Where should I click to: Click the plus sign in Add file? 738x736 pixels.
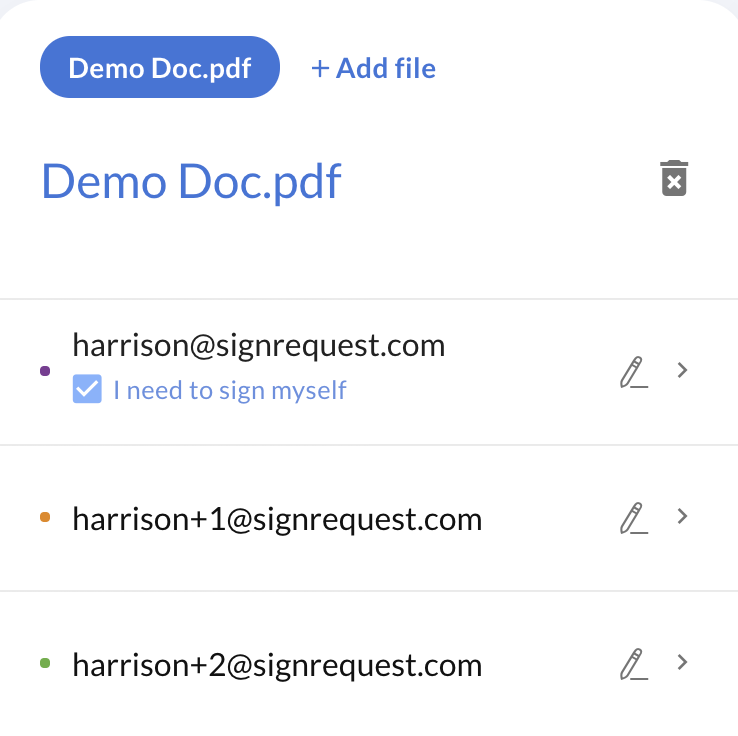(x=320, y=69)
